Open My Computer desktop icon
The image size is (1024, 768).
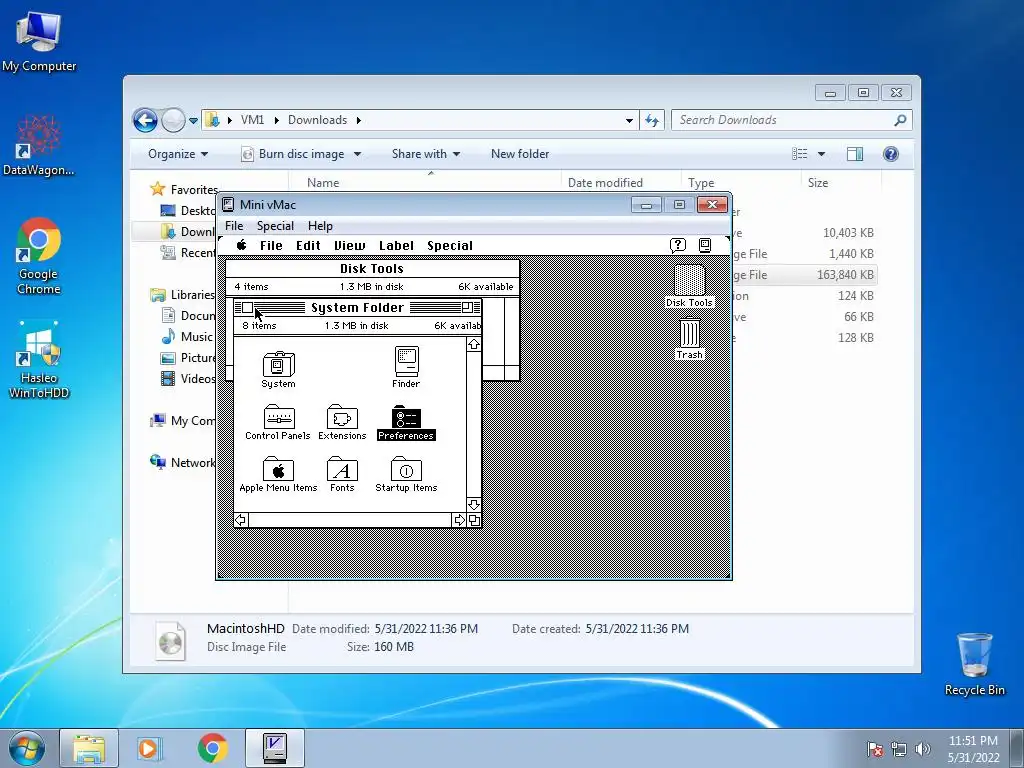click(39, 40)
